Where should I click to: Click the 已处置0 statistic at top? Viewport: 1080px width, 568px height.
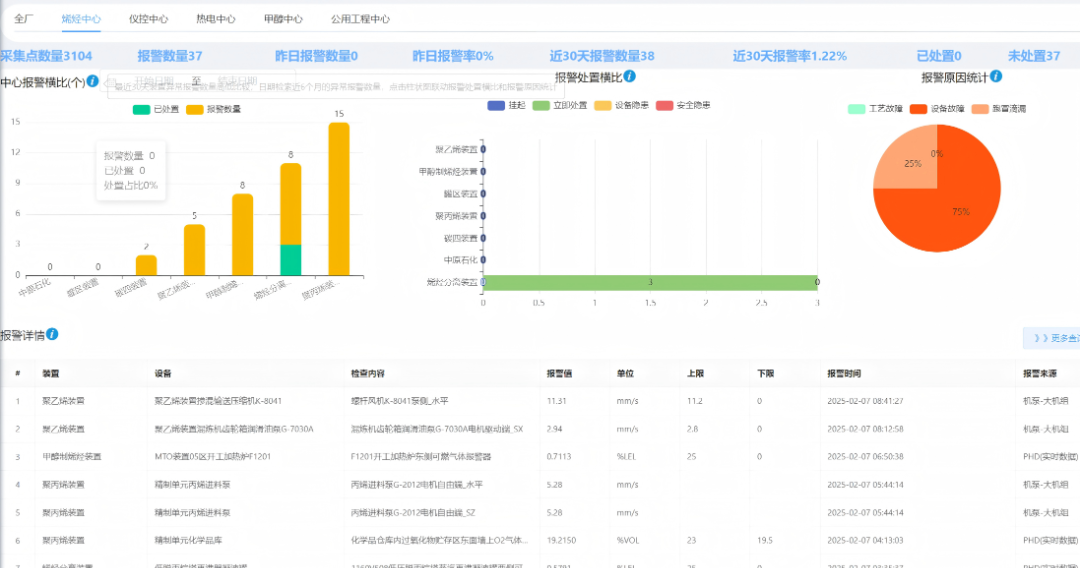(939, 56)
